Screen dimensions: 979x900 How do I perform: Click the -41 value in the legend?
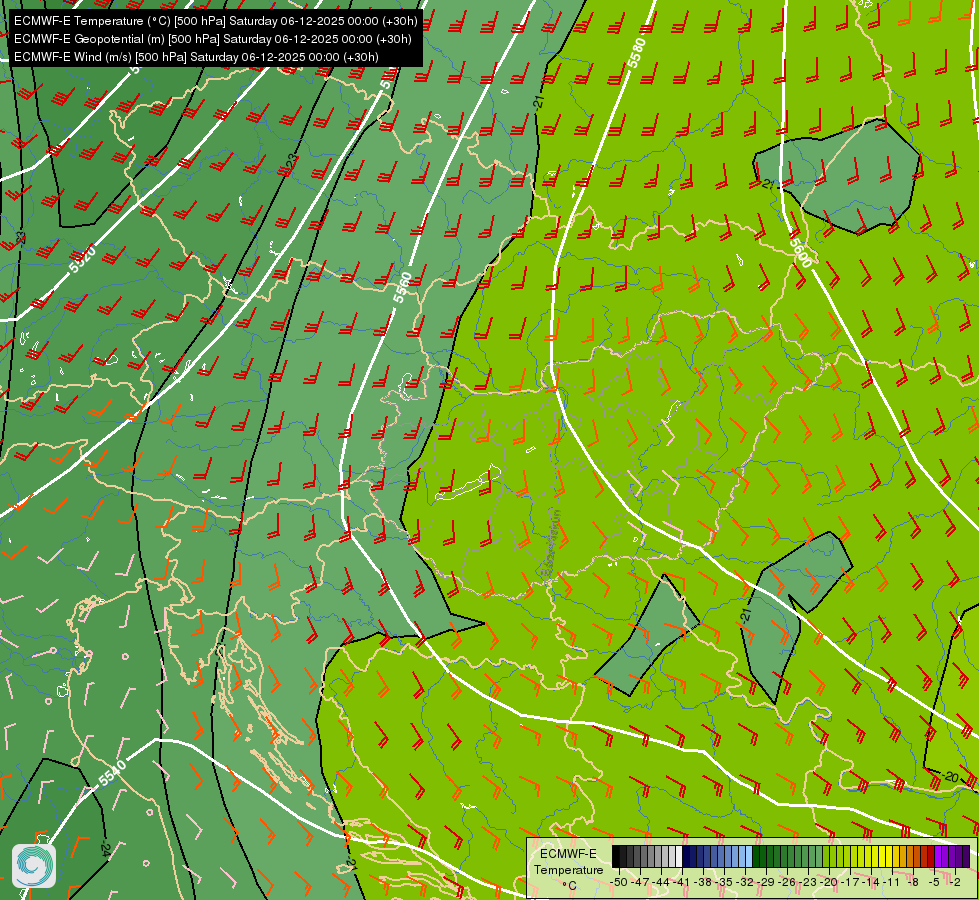coord(682,882)
